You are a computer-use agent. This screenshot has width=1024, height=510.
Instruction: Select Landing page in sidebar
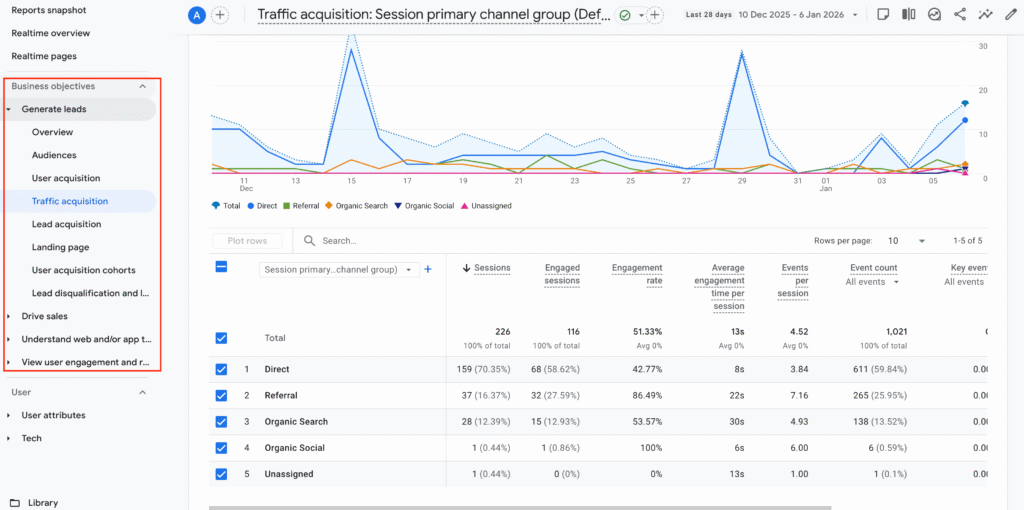pyautogui.click(x=60, y=247)
